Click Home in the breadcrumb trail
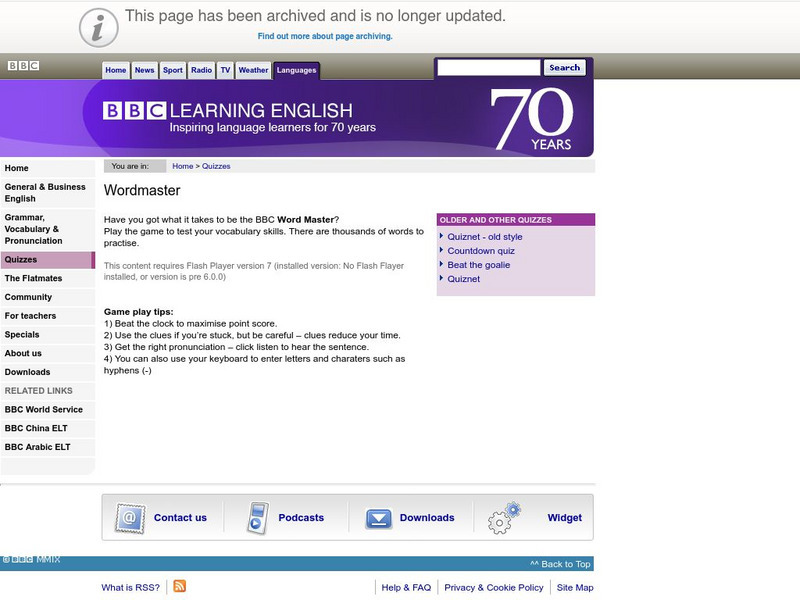The height and width of the screenshot is (600, 800). [183, 166]
